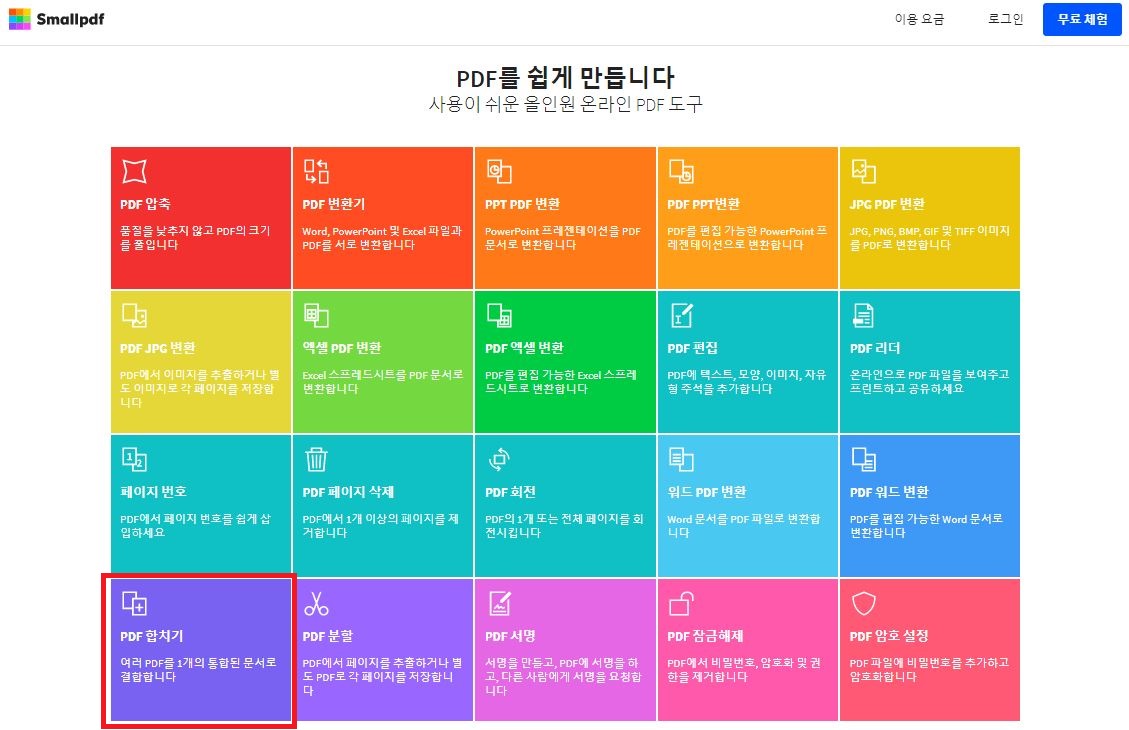Image resolution: width=1129 pixels, height=730 pixels.
Task: Choose the PDF JPG 변환 title
Action: 158,348
